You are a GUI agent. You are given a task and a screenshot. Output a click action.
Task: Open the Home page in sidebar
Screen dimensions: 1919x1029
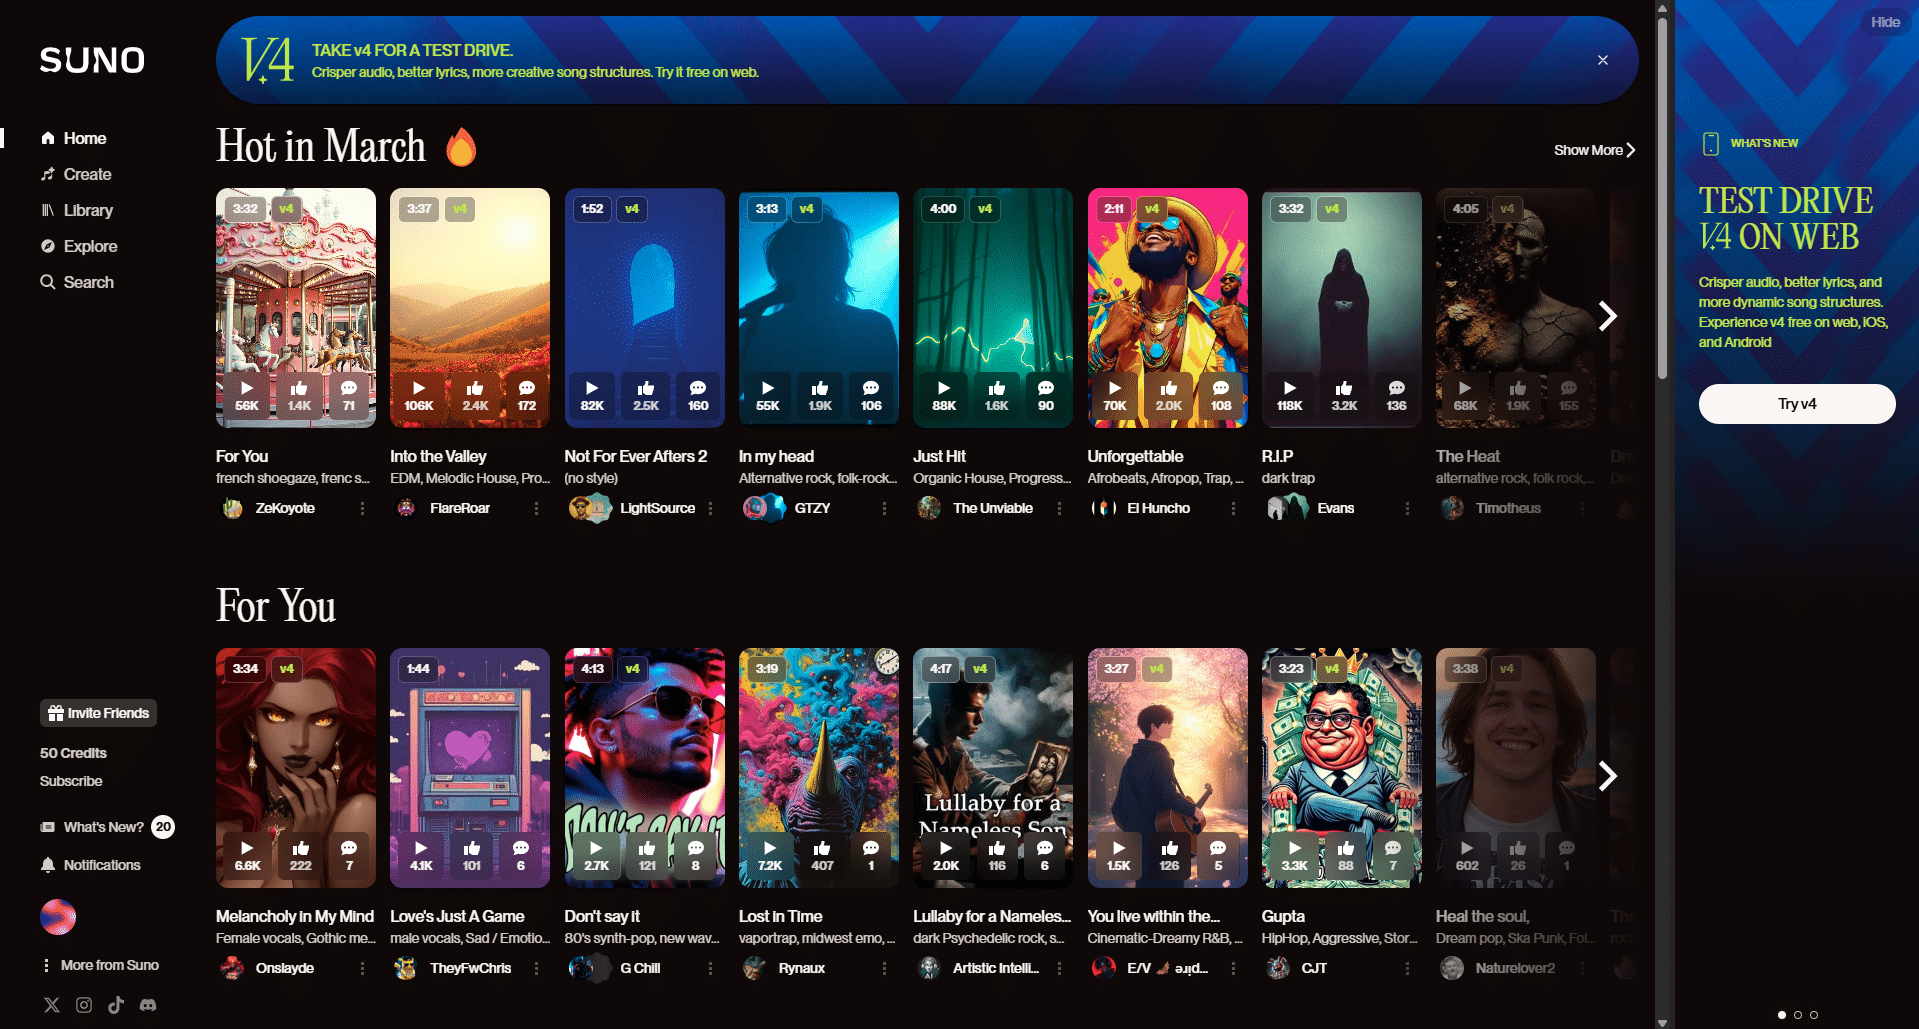click(x=73, y=138)
